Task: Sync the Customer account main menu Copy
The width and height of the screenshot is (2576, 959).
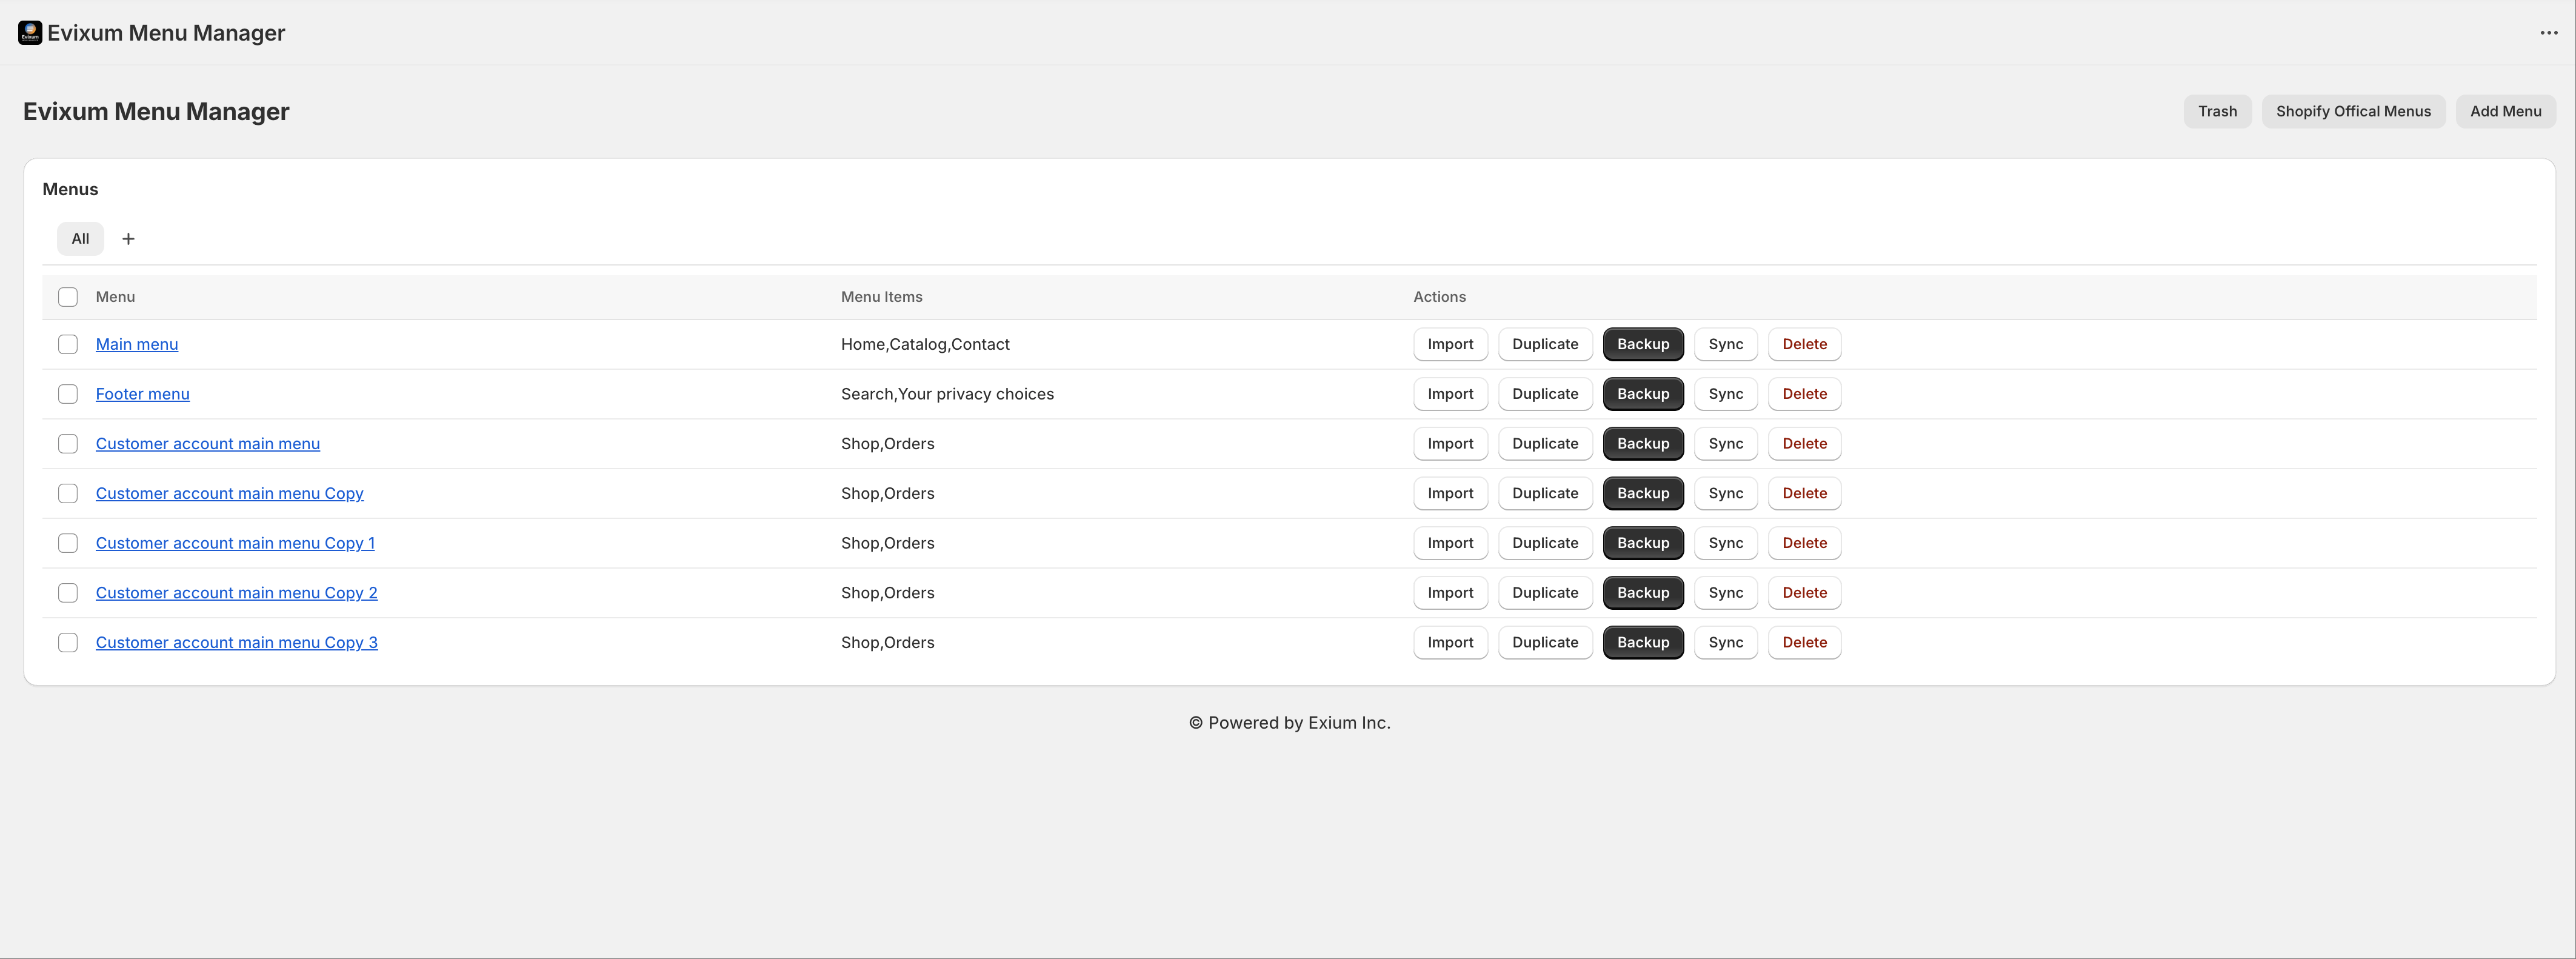Action: click(1725, 493)
